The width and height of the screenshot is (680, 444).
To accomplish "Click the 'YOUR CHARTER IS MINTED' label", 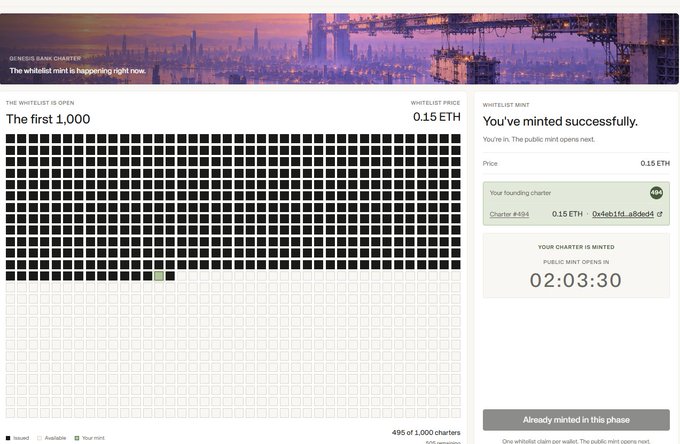I will [576, 247].
